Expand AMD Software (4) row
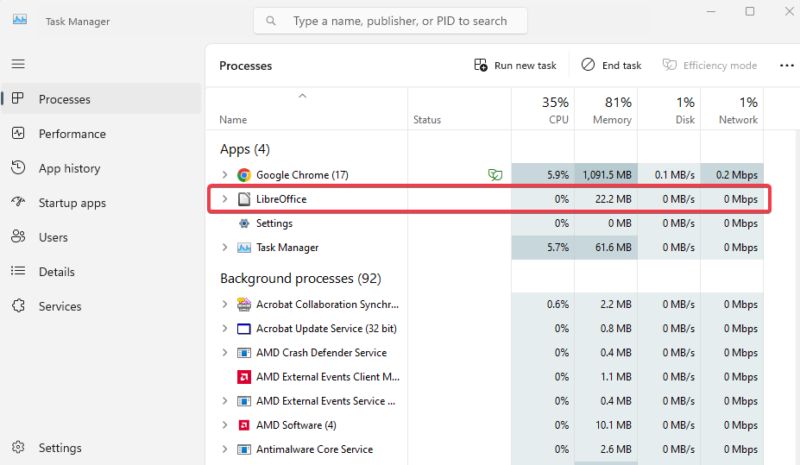 pyautogui.click(x=224, y=425)
